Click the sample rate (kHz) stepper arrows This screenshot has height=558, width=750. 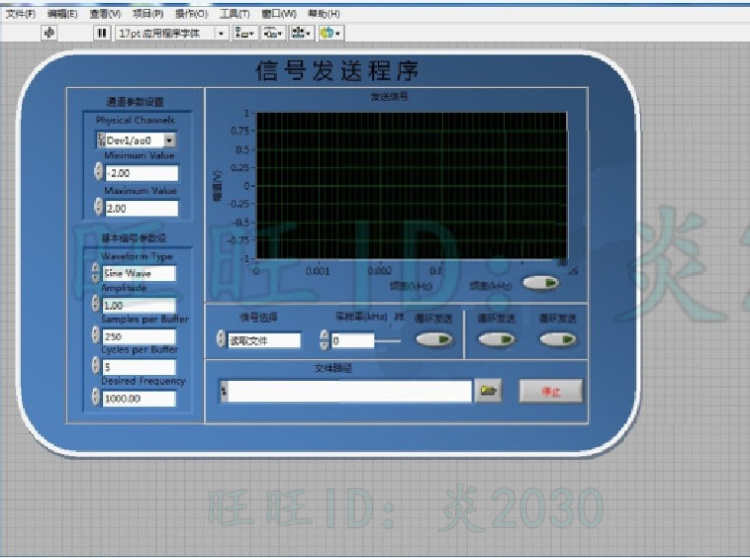coord(324,339)
